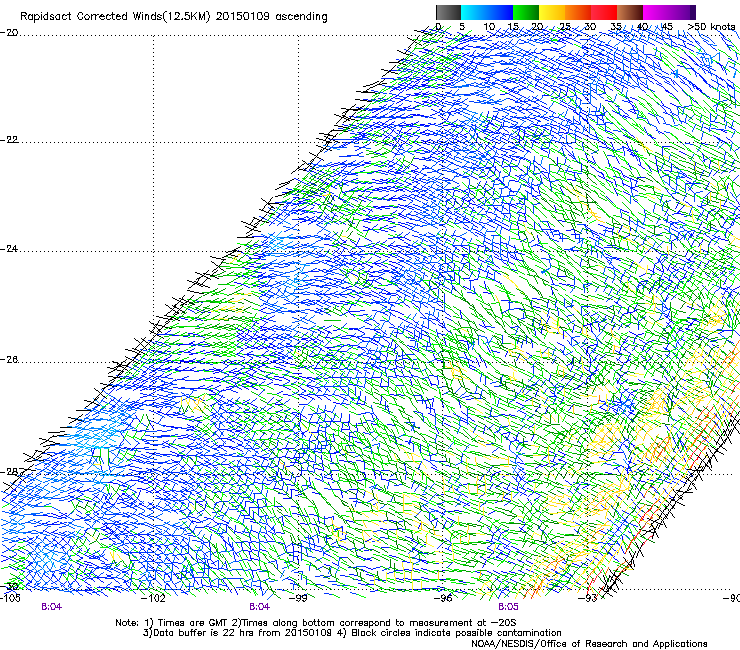
Task: Select the red 30-35 knots color segment
Action: (604, 12)
